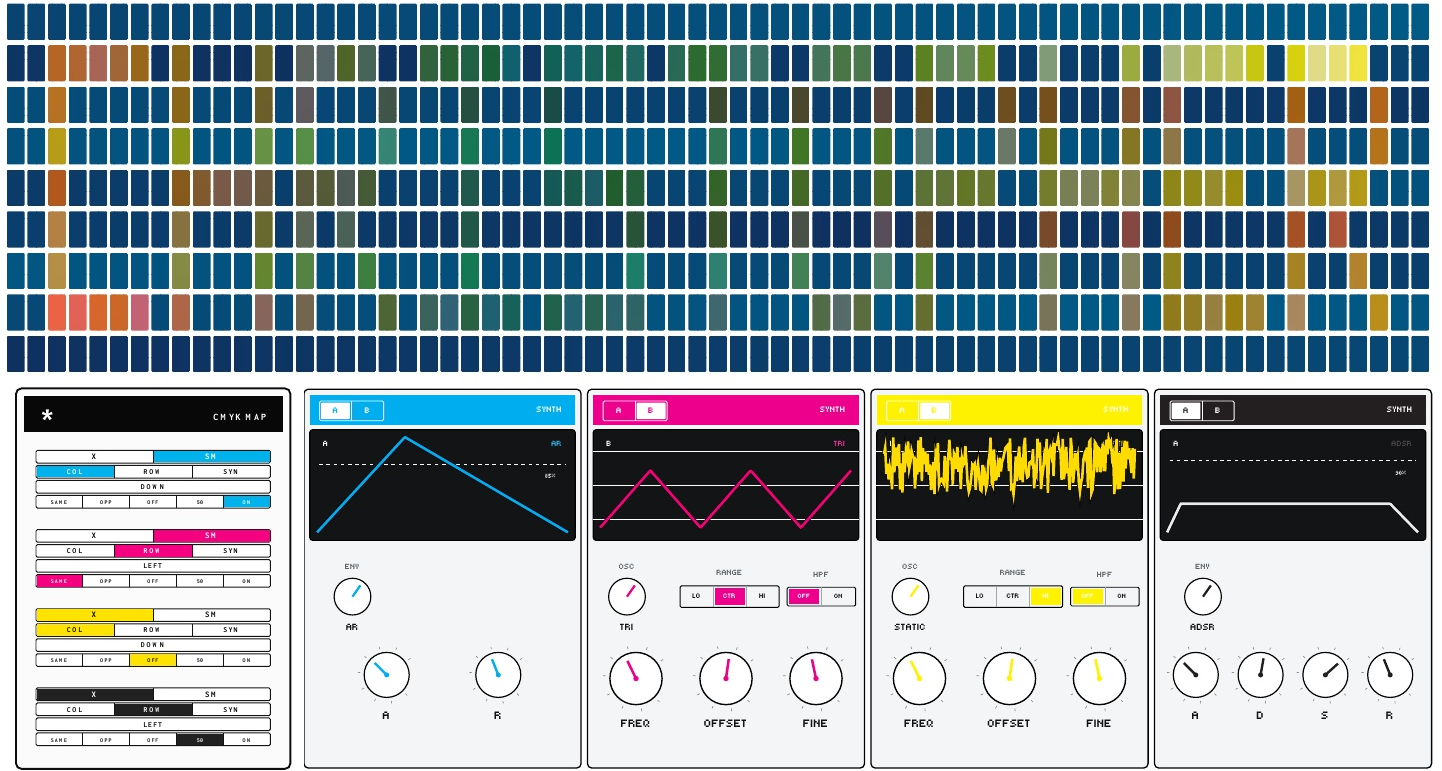Screen dimensions: 1442x771
Task: Click the DOWN direction bar in yellow group
Action: click(x=153, y=645)
